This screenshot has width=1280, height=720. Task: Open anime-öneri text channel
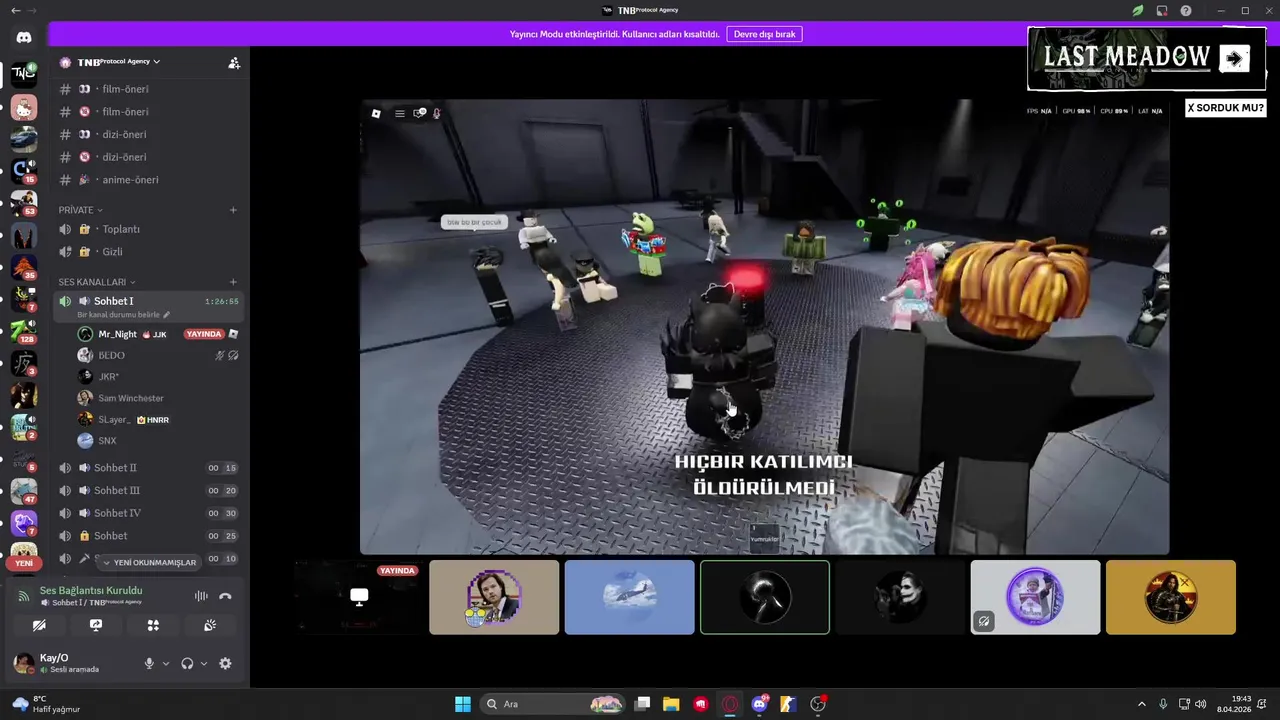pyautogui.click(x=150, y=180)
